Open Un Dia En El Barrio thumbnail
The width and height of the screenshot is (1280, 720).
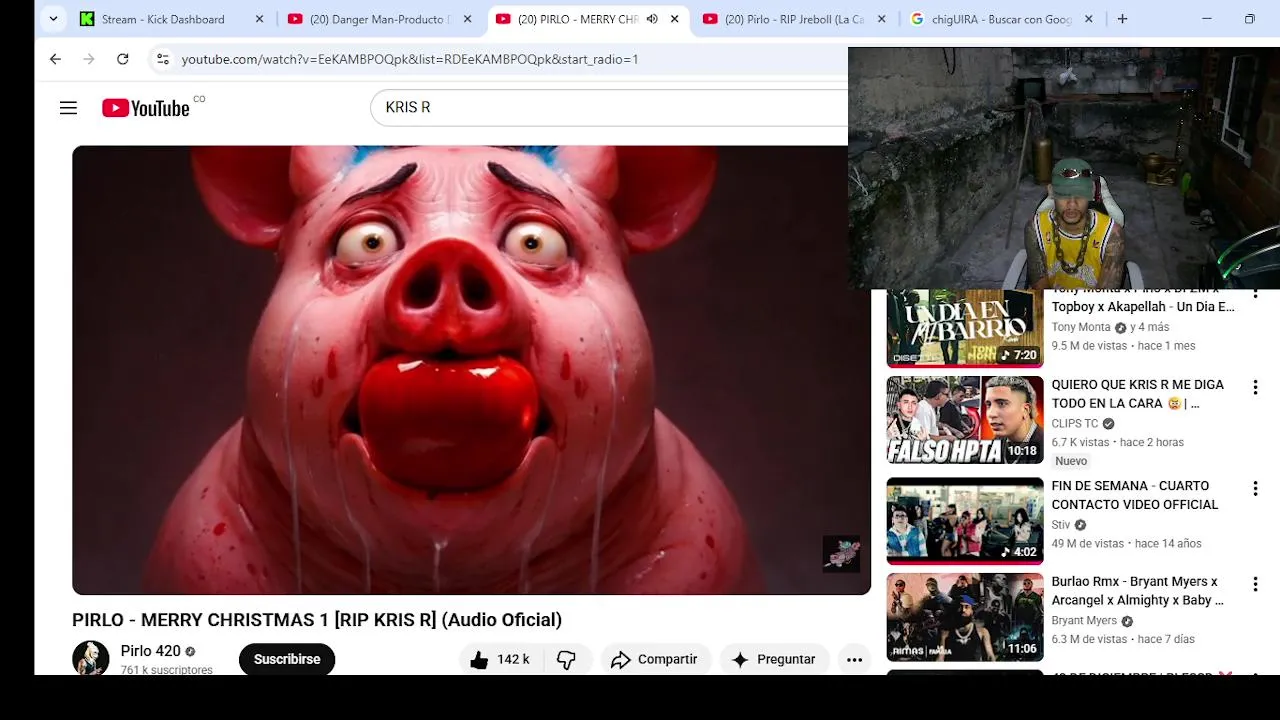pyautogui.click(x=965, y=329)
